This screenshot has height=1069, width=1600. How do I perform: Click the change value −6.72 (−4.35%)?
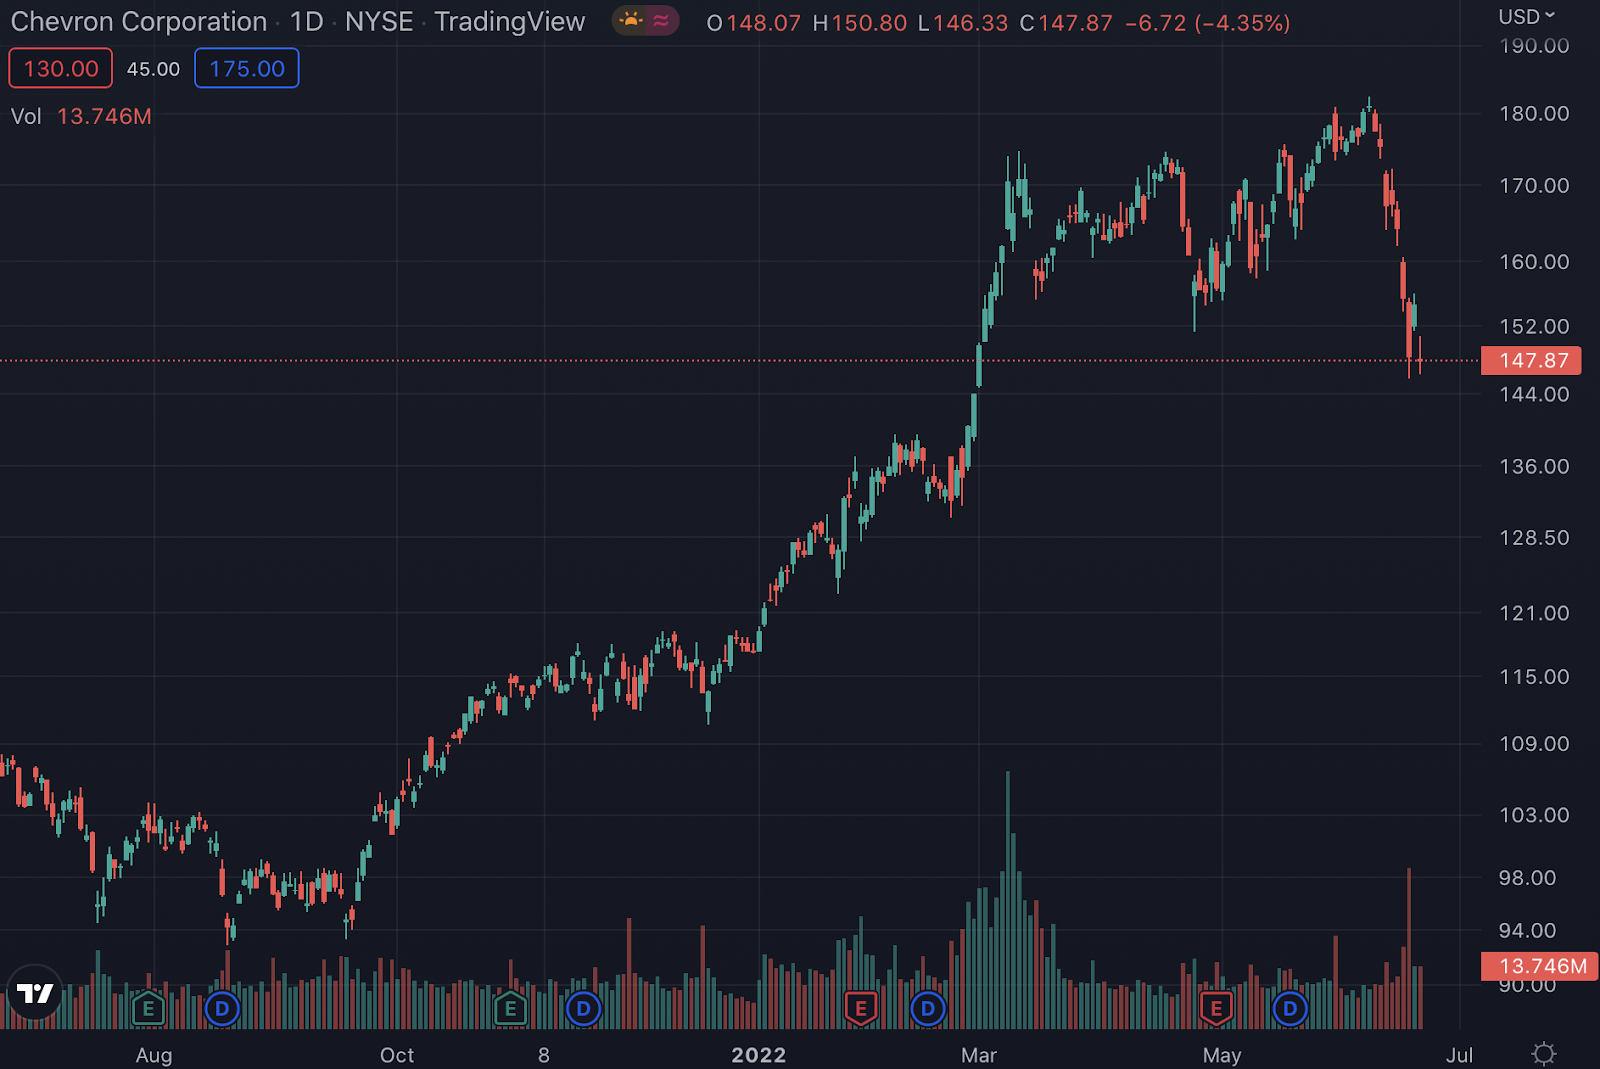tap(1207, 23)
